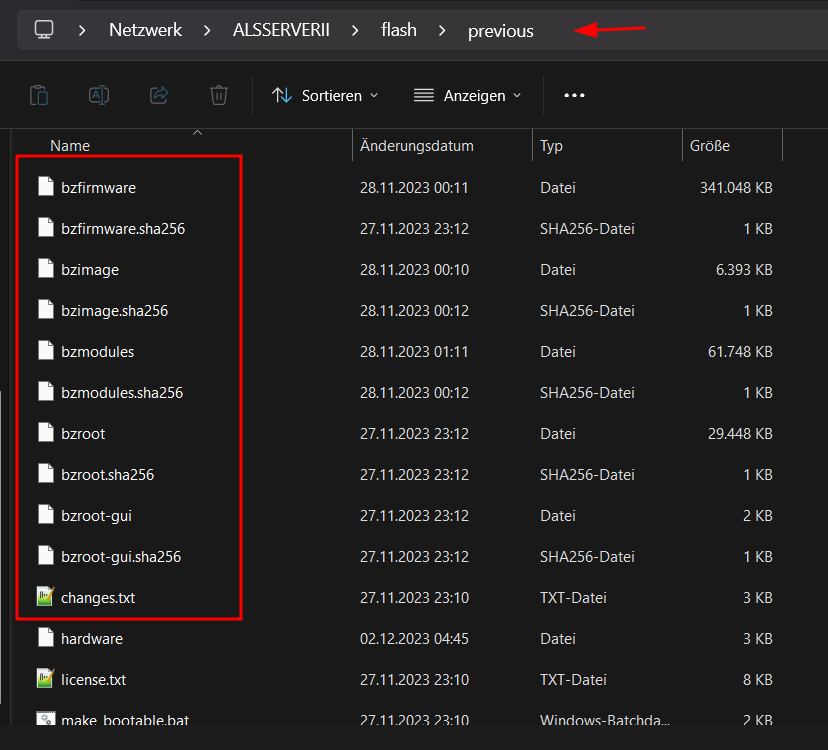The height and width of the screenshot is (750, 828).
Task: Open the Sortieren dropdown
Action: 325,96
